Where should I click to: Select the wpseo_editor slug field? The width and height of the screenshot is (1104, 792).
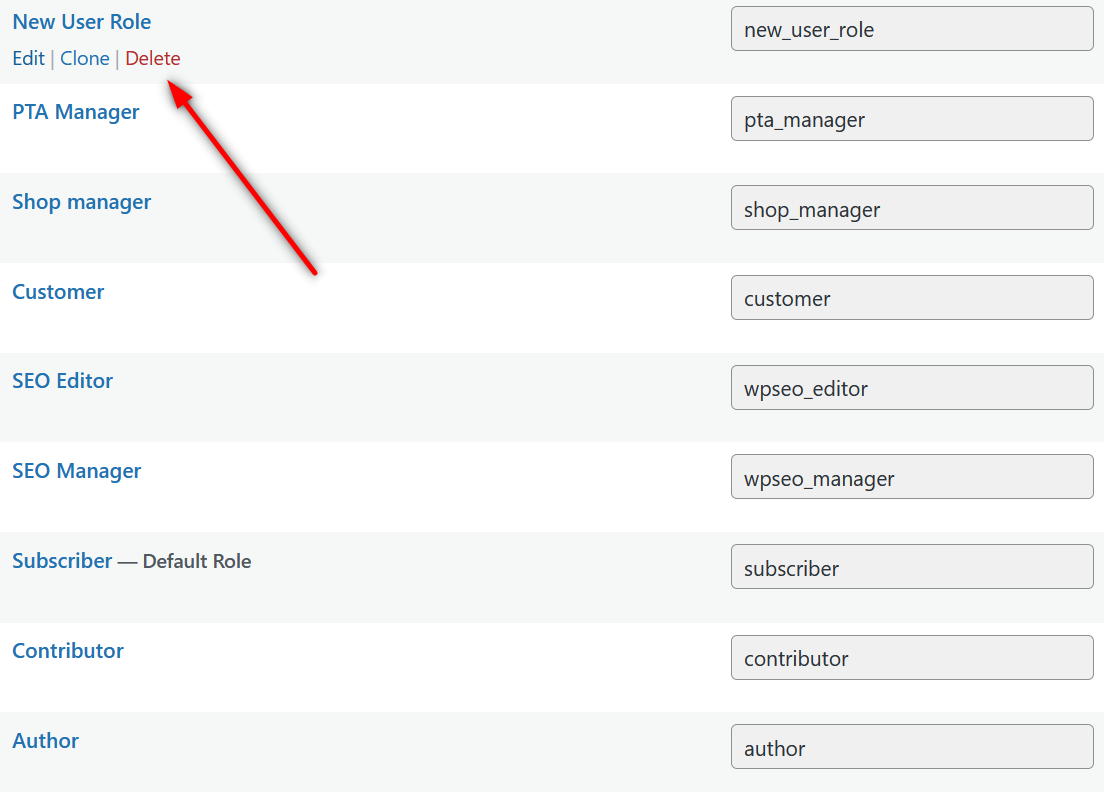(911, 387)
